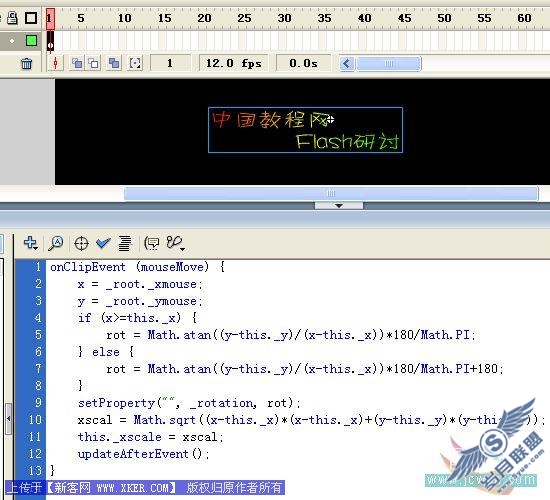Click the center frame button in timeline

(x=55, y=64)
